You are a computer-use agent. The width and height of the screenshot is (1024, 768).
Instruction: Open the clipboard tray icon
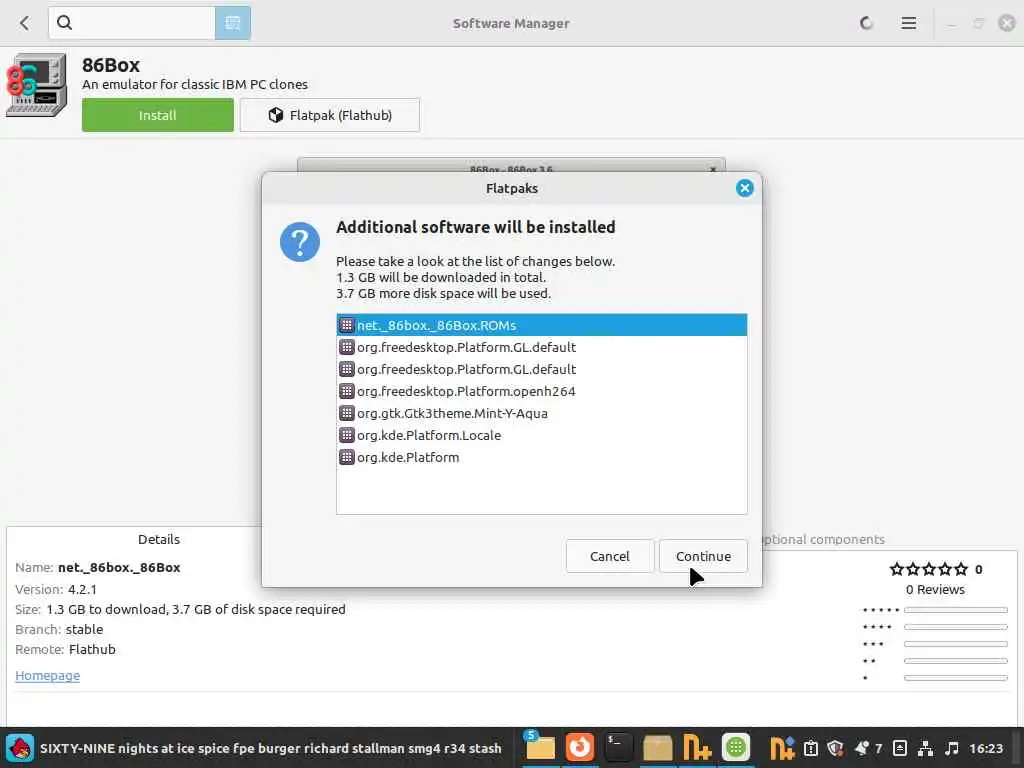click(810, 748)
